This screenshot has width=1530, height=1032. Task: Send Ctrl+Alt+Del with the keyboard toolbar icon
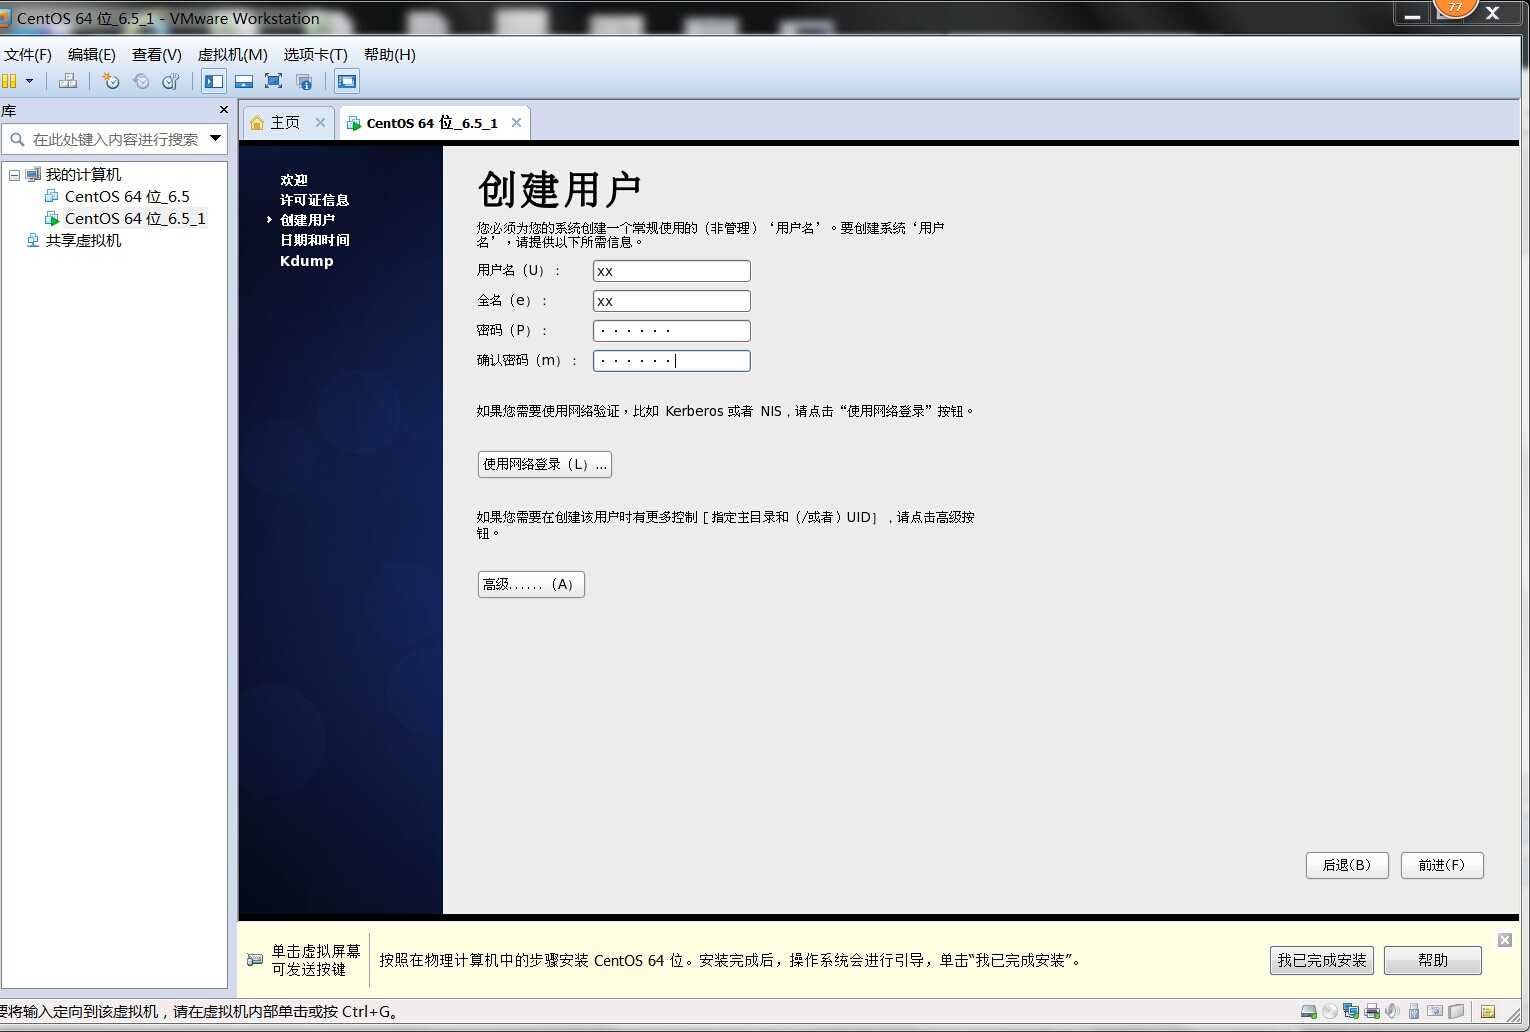(68, 81)
